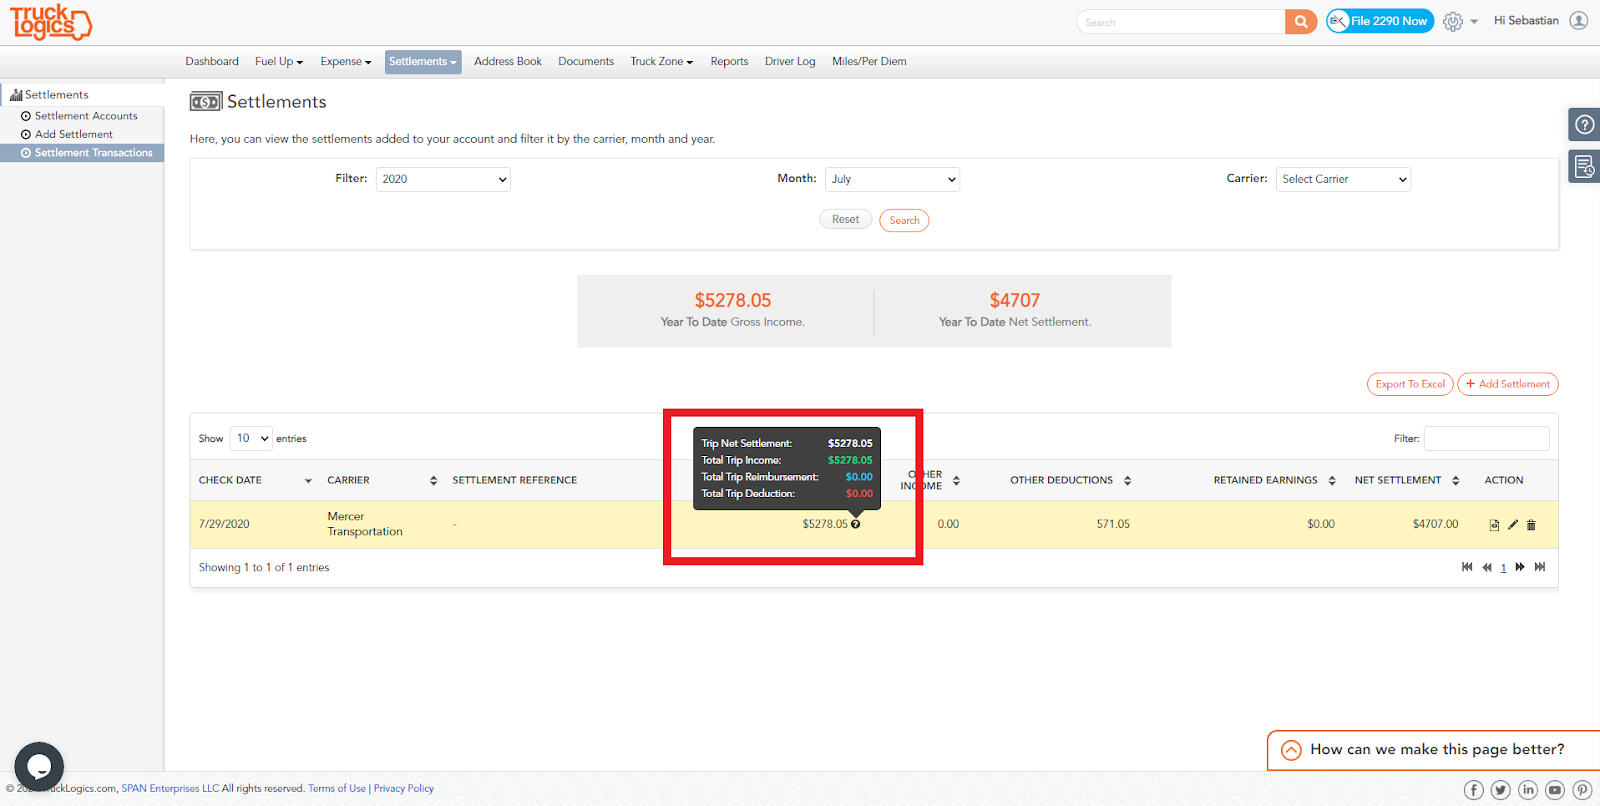Open the Month dropdown showing July
Screen dimensions: 1600x806
click(892, 180)
